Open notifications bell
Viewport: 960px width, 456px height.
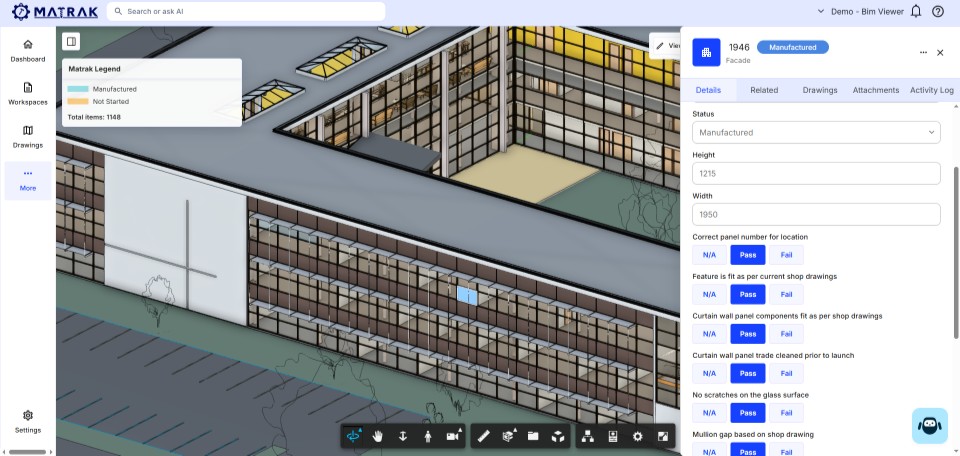coord(916,11)
